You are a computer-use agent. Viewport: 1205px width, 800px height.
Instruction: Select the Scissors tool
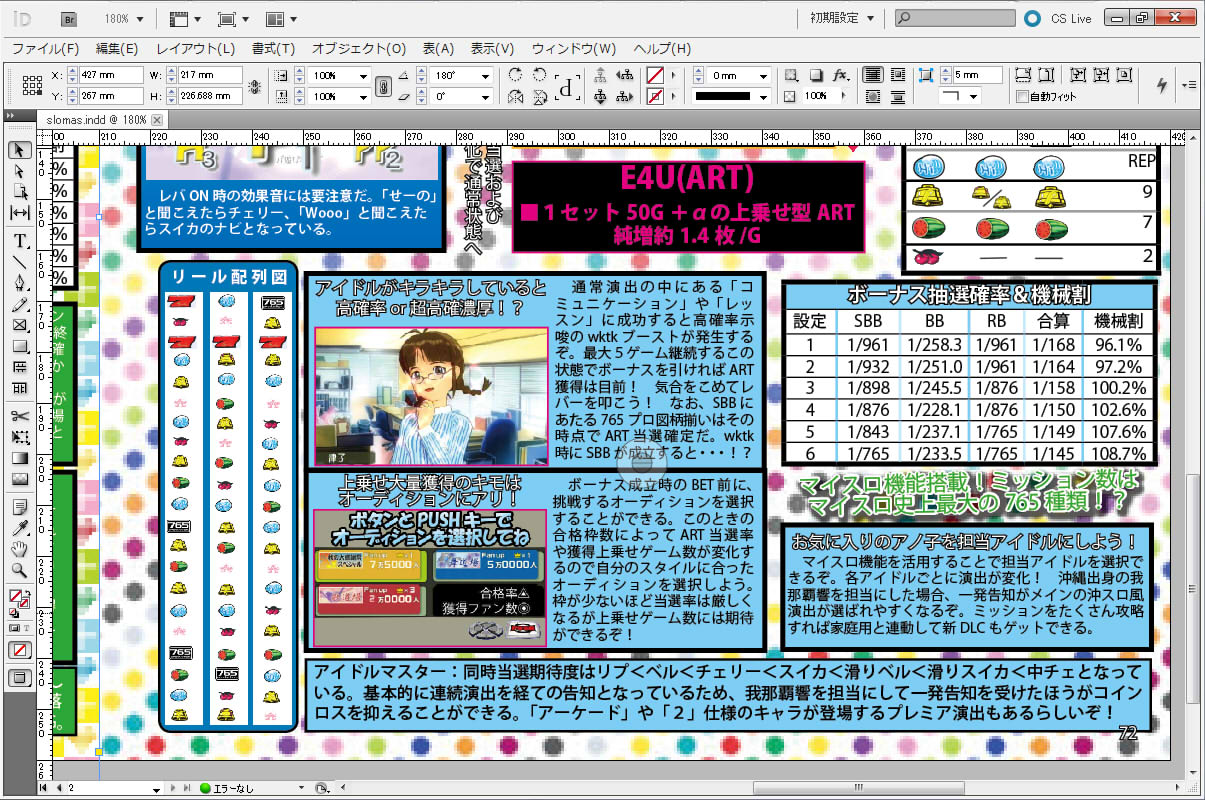click(19, 416)
